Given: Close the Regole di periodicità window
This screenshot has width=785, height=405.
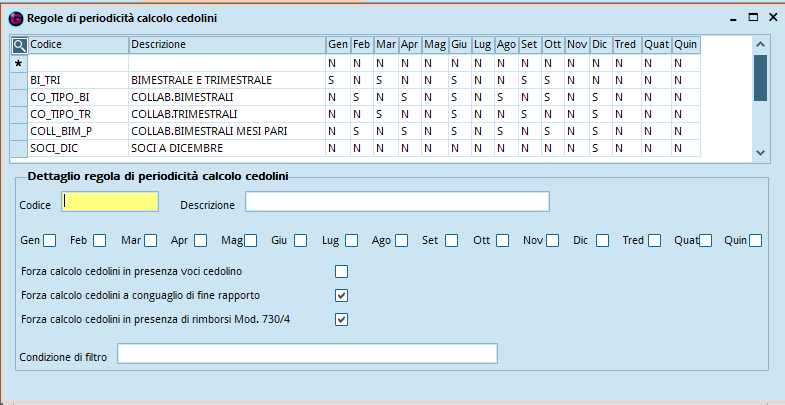Looking at the screenshot, I should [772, 18].
